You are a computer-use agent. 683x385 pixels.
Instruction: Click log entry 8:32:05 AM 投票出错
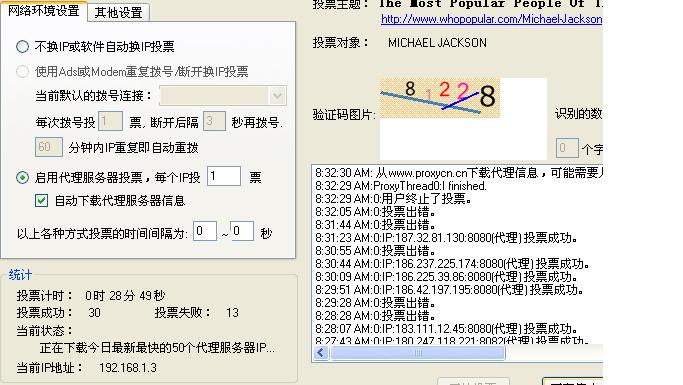(x=375, y=212)
